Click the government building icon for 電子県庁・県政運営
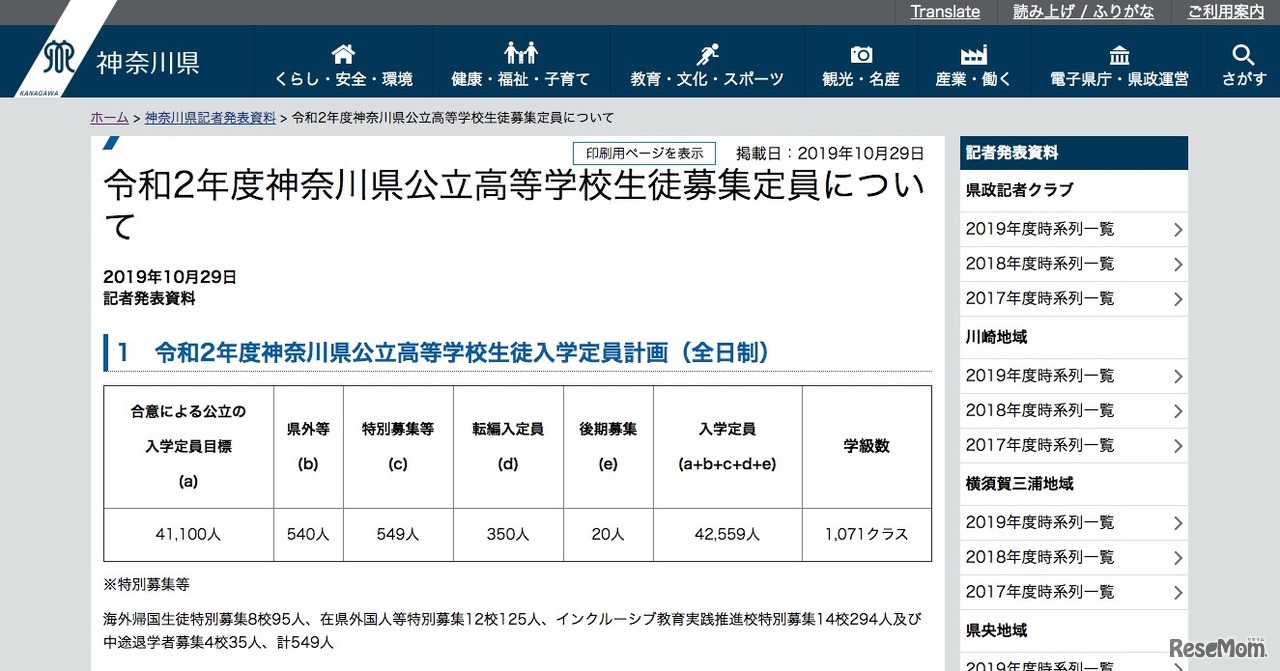The width and height of the screenshot is (1280, 671). point(1119,54)
